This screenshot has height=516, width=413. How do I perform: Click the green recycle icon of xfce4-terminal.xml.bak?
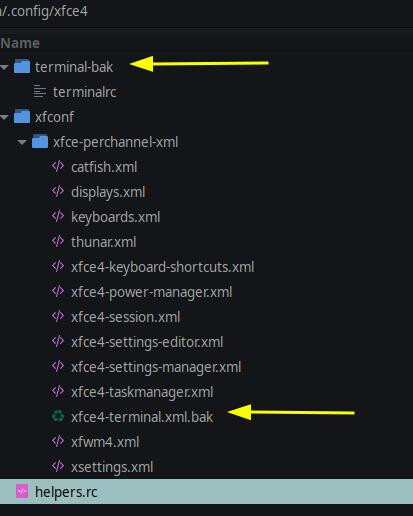pos(58,416)
